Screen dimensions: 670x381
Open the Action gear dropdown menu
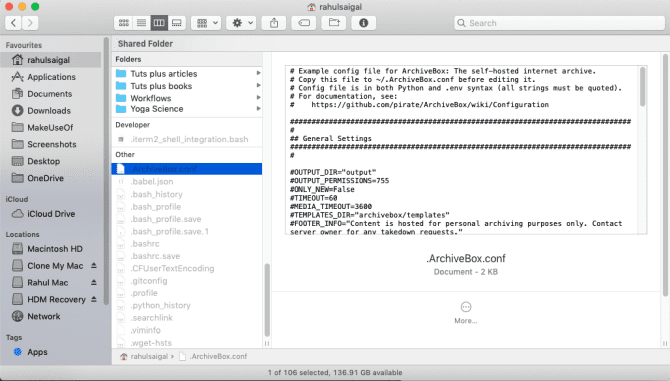(241, 23)
